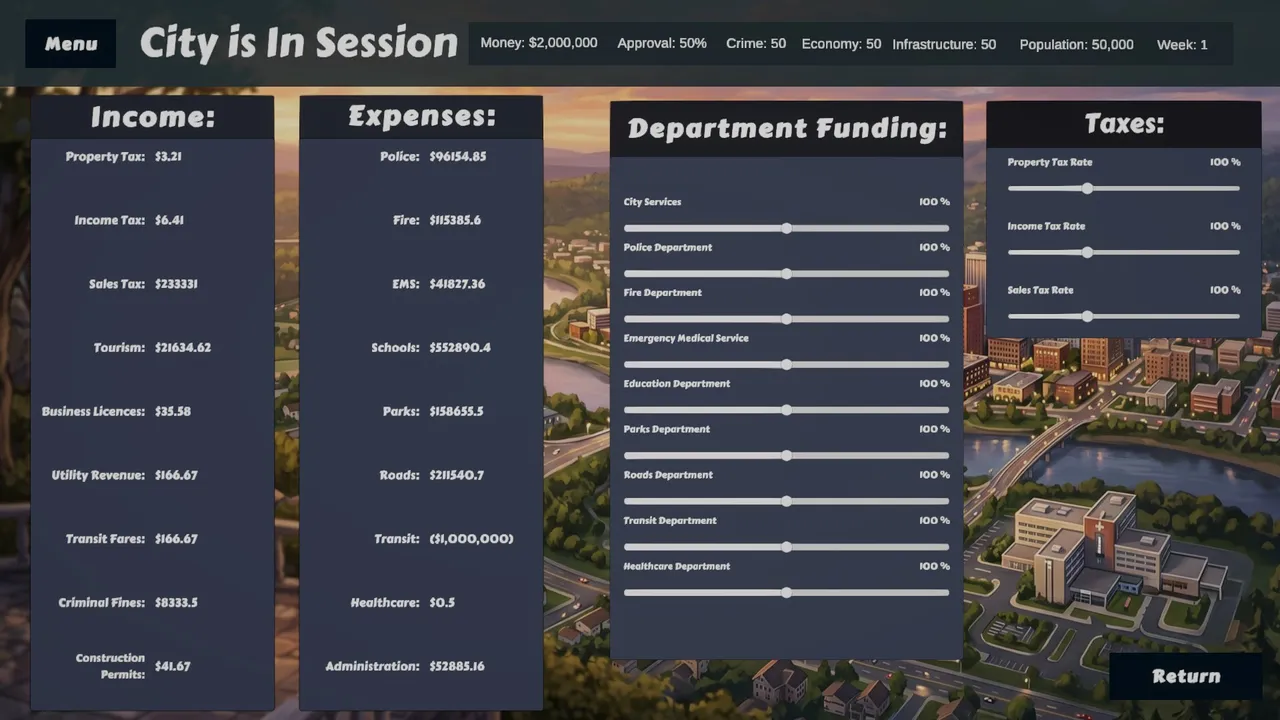
Task: Adjust the Education Department funding slider
Action: [x=786, y=410]
